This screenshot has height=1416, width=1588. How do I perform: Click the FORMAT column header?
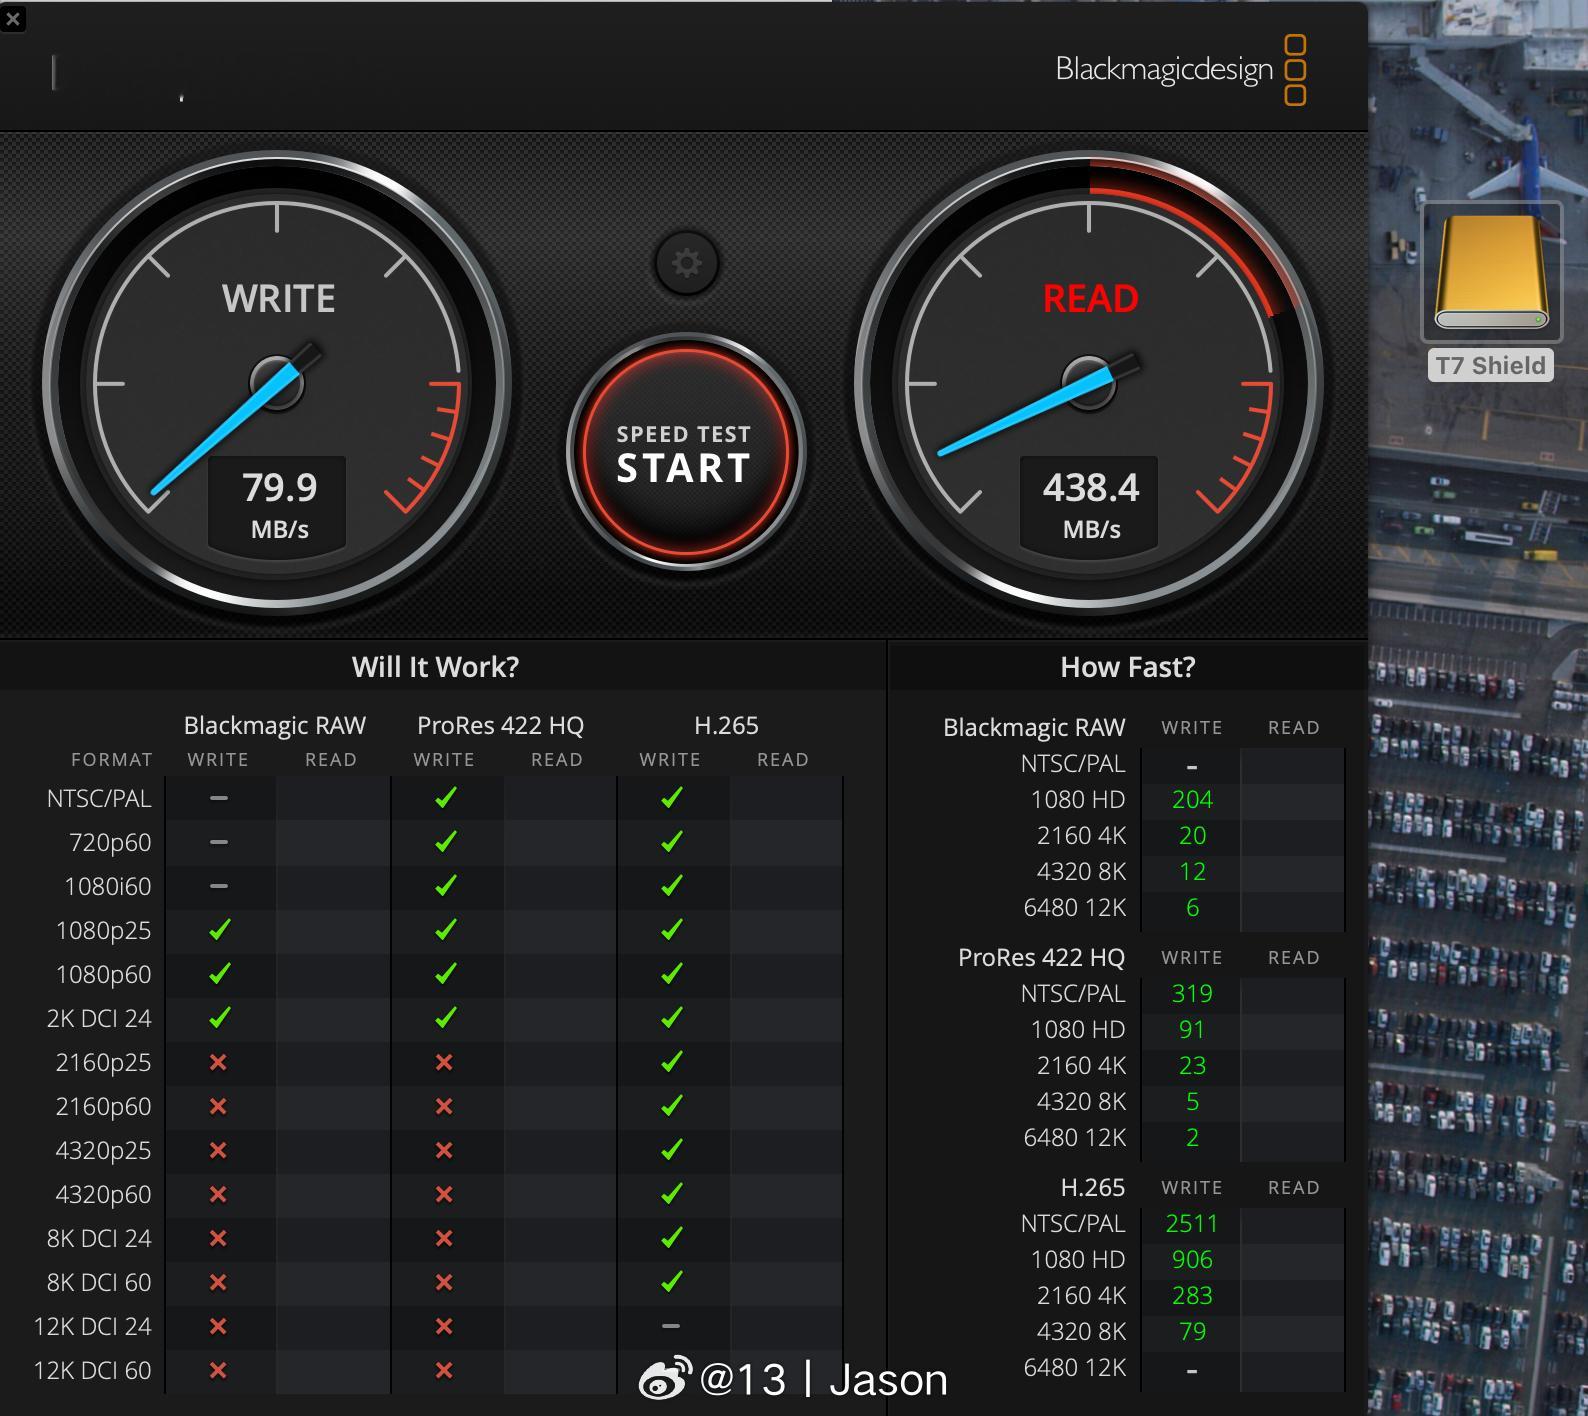point(112,760)
